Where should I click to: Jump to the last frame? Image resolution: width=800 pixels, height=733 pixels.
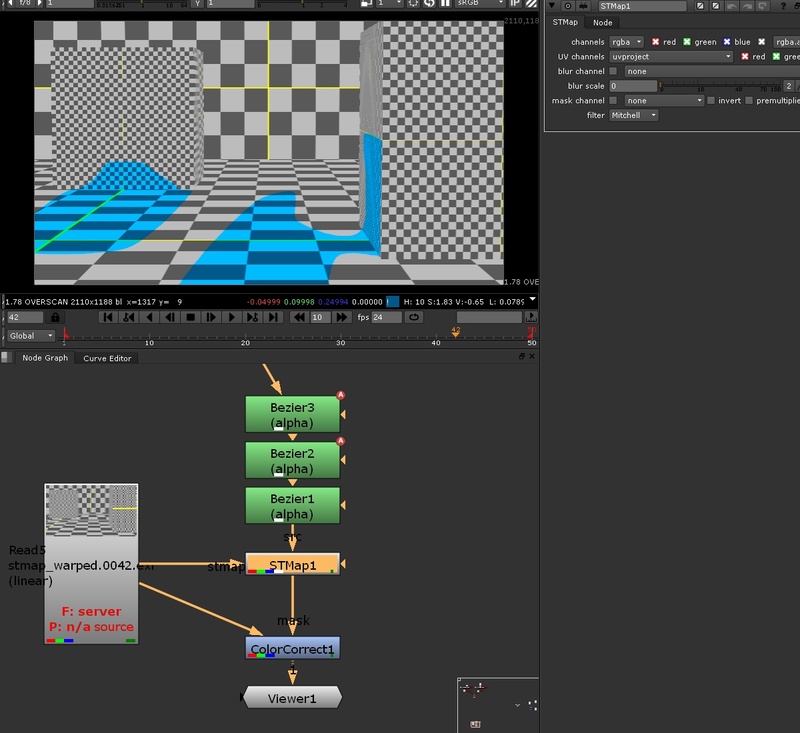273,317
